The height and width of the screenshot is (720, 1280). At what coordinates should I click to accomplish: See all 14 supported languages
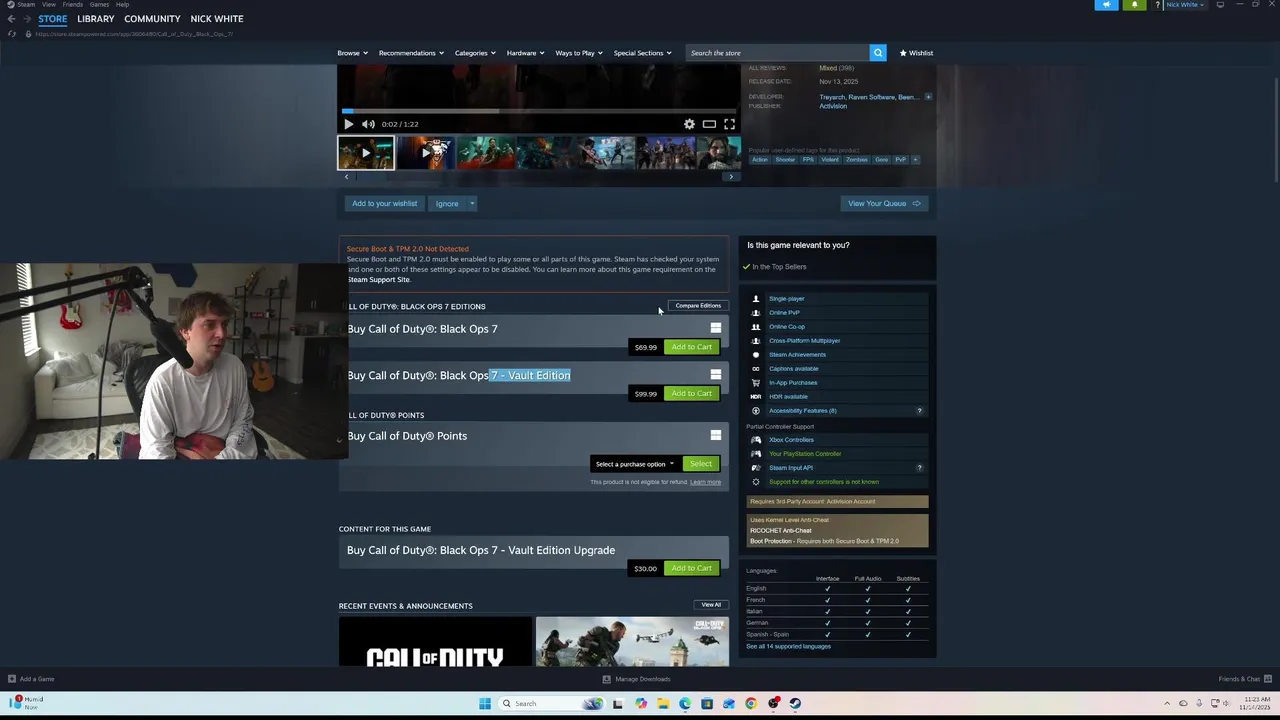pos(788,646)
